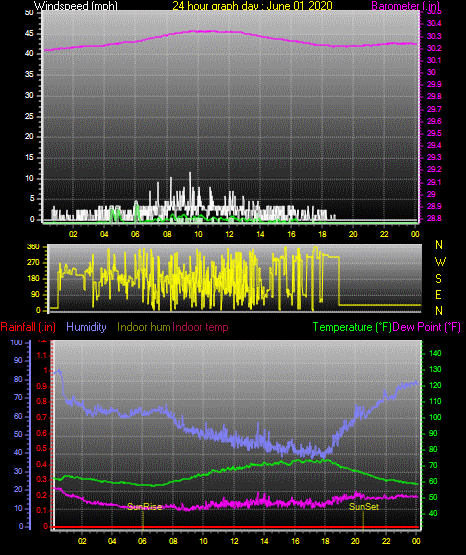
Task: Click the 28.8 barometer axis value
Action: click(x=434, y=218)
